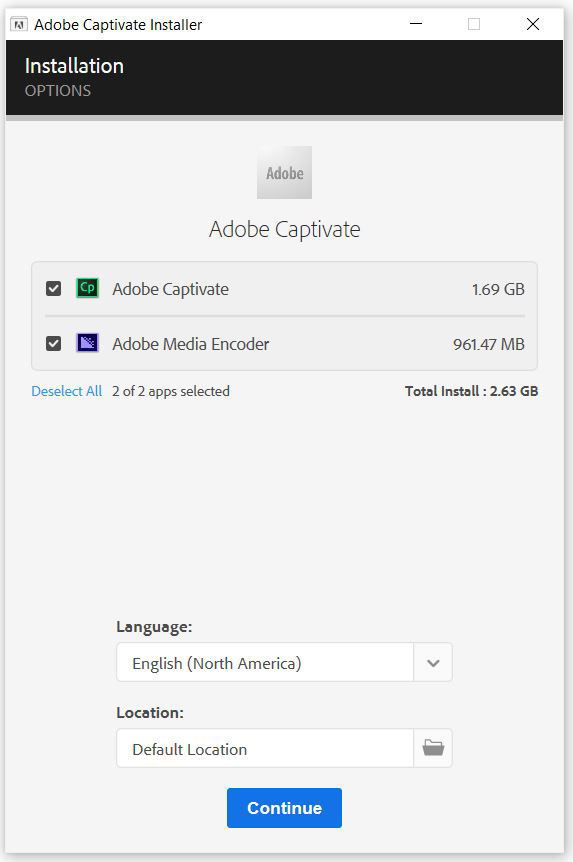This screenshot has width=573, height=862.
Task: Click the Adobe Captivate Cp icon
Action: 87,288
